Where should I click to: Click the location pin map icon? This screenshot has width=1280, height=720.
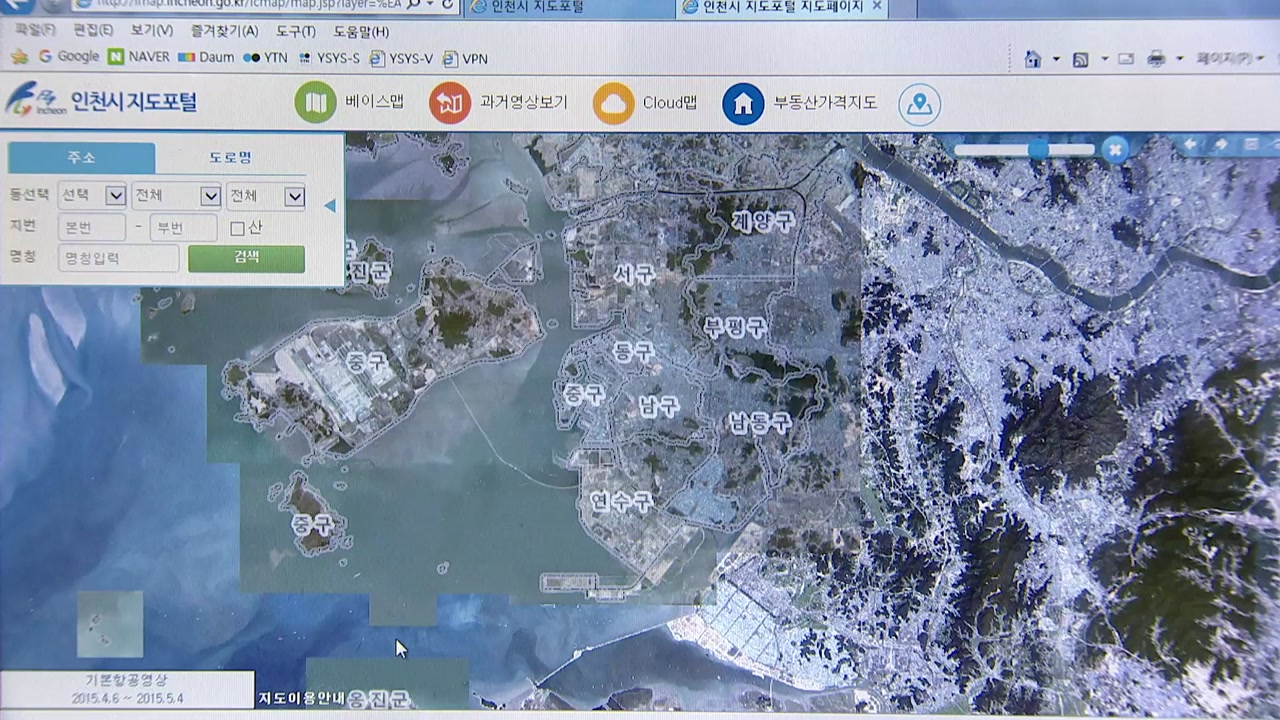(919, 104)
